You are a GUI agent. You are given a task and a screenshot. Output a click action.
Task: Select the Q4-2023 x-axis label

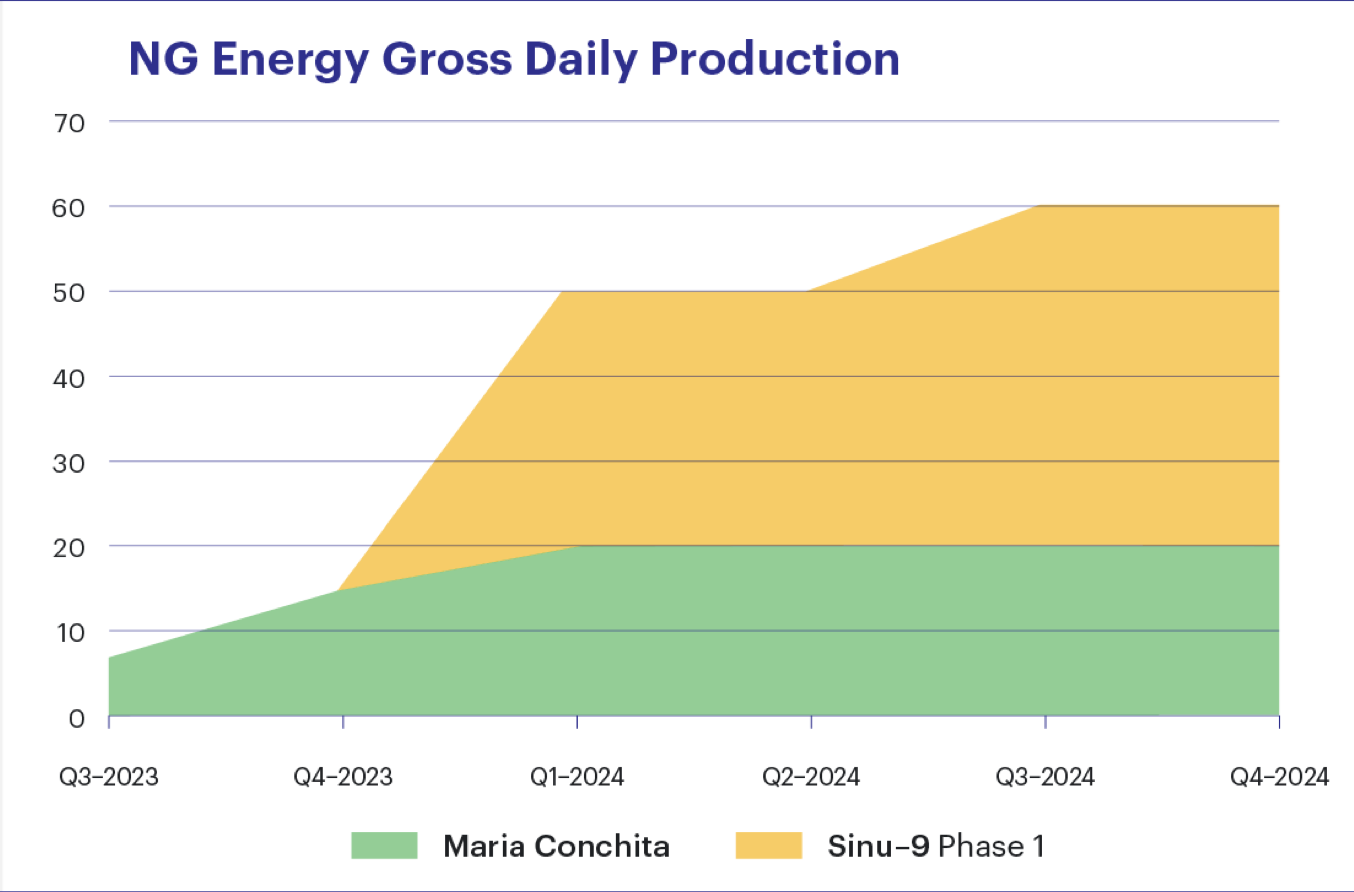tap(343, 777)
